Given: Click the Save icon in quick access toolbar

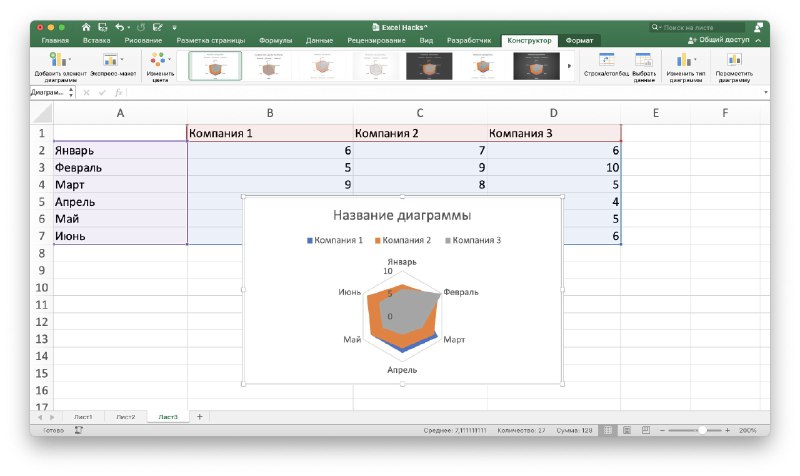Looking at the screenshot, I should tap(103, 27).
